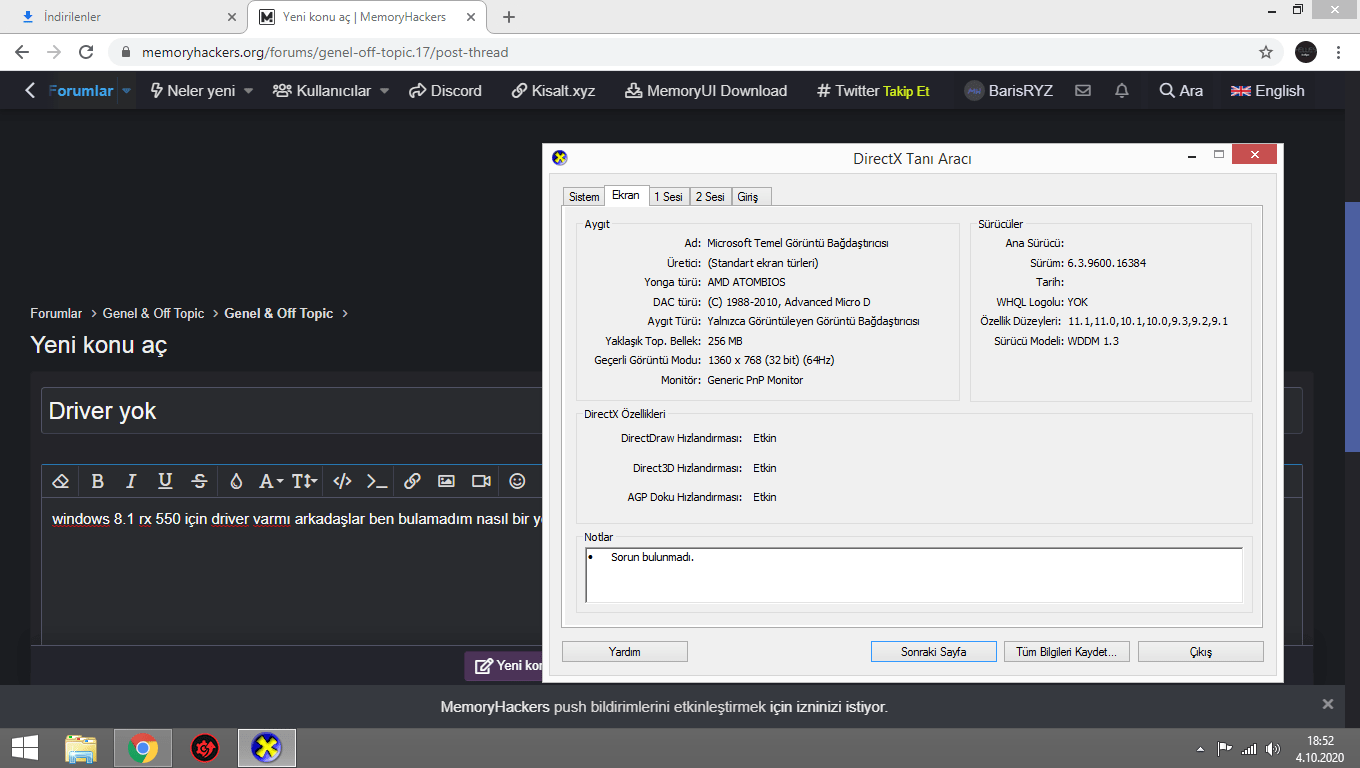Image resolution: width=1360 pixels, height=768 pixels.
Task: Insert inline code with terminal icon
Action: 377,481
